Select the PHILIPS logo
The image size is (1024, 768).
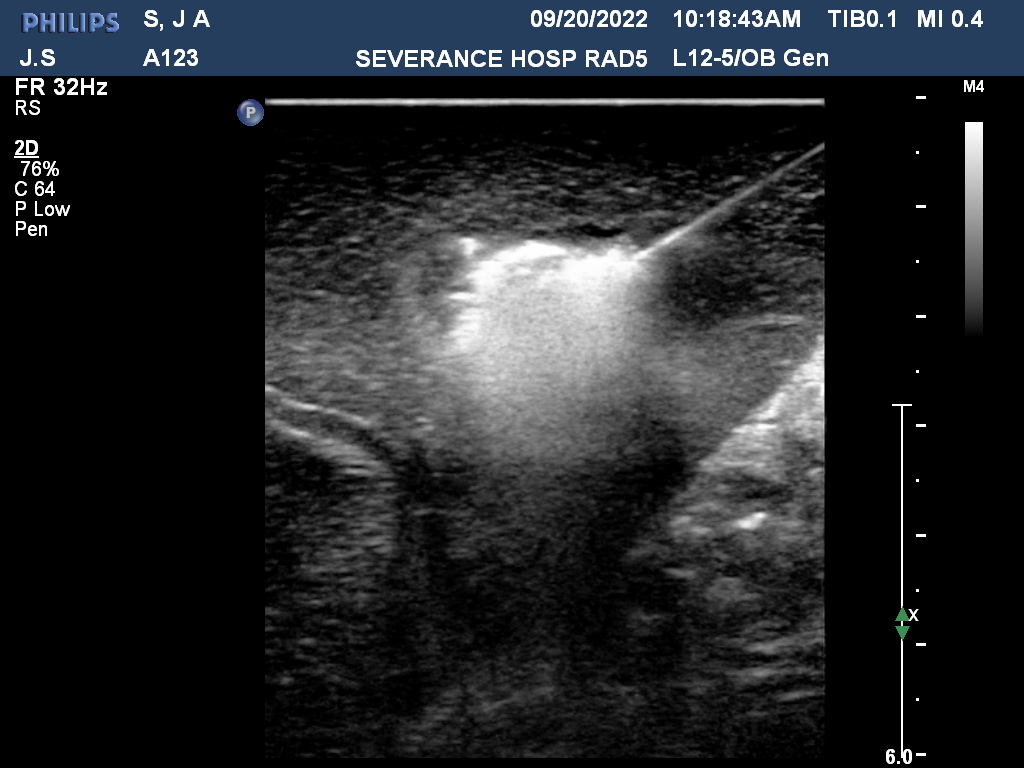pos(70,18)
